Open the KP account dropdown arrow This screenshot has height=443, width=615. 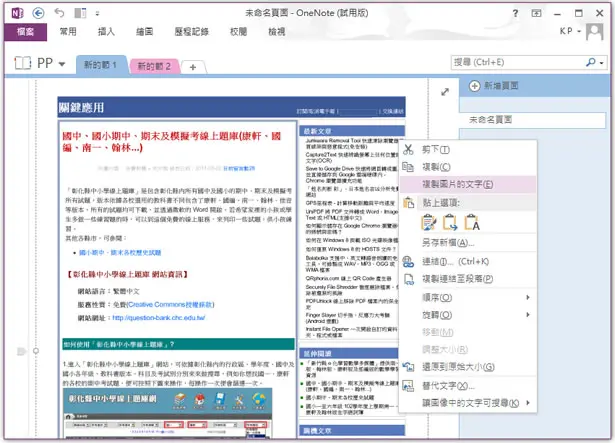point(579,31)
